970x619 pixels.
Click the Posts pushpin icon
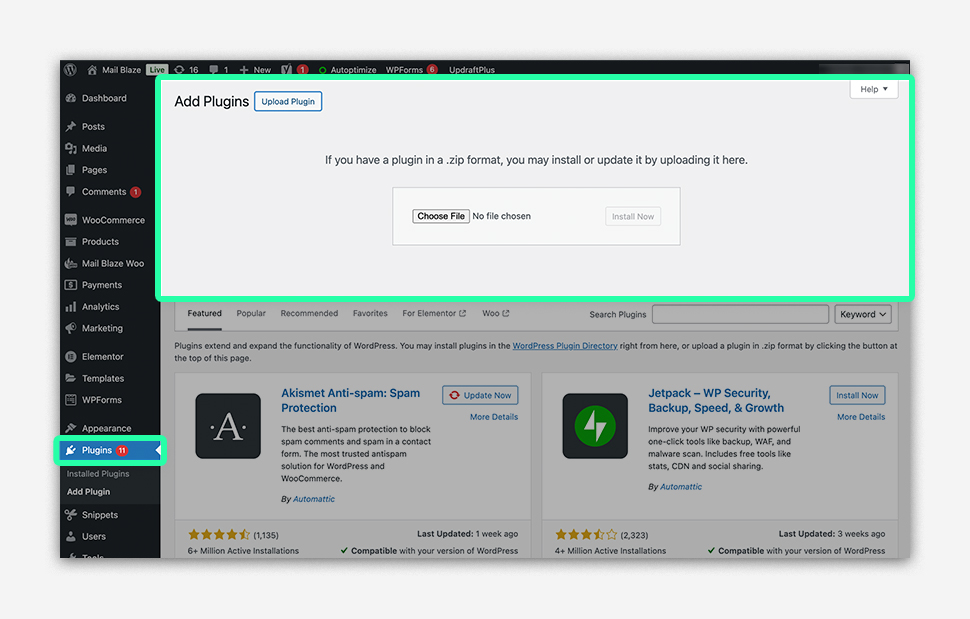pos(71,126)
